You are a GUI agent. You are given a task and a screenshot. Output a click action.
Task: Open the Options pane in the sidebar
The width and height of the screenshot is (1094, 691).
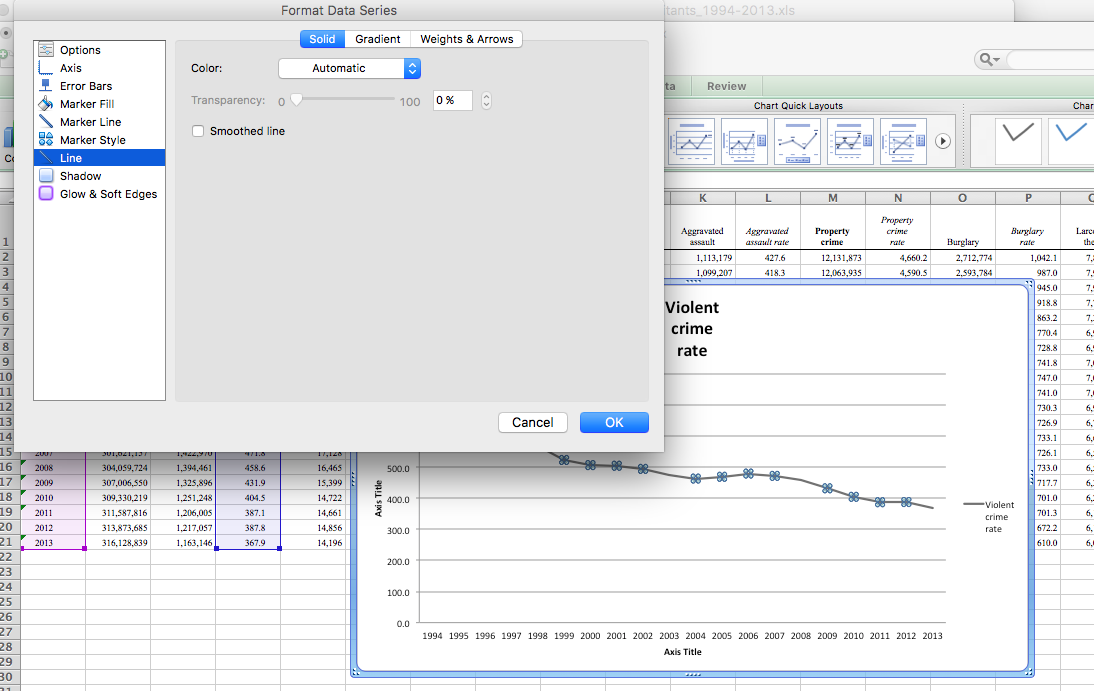(79, 50)
